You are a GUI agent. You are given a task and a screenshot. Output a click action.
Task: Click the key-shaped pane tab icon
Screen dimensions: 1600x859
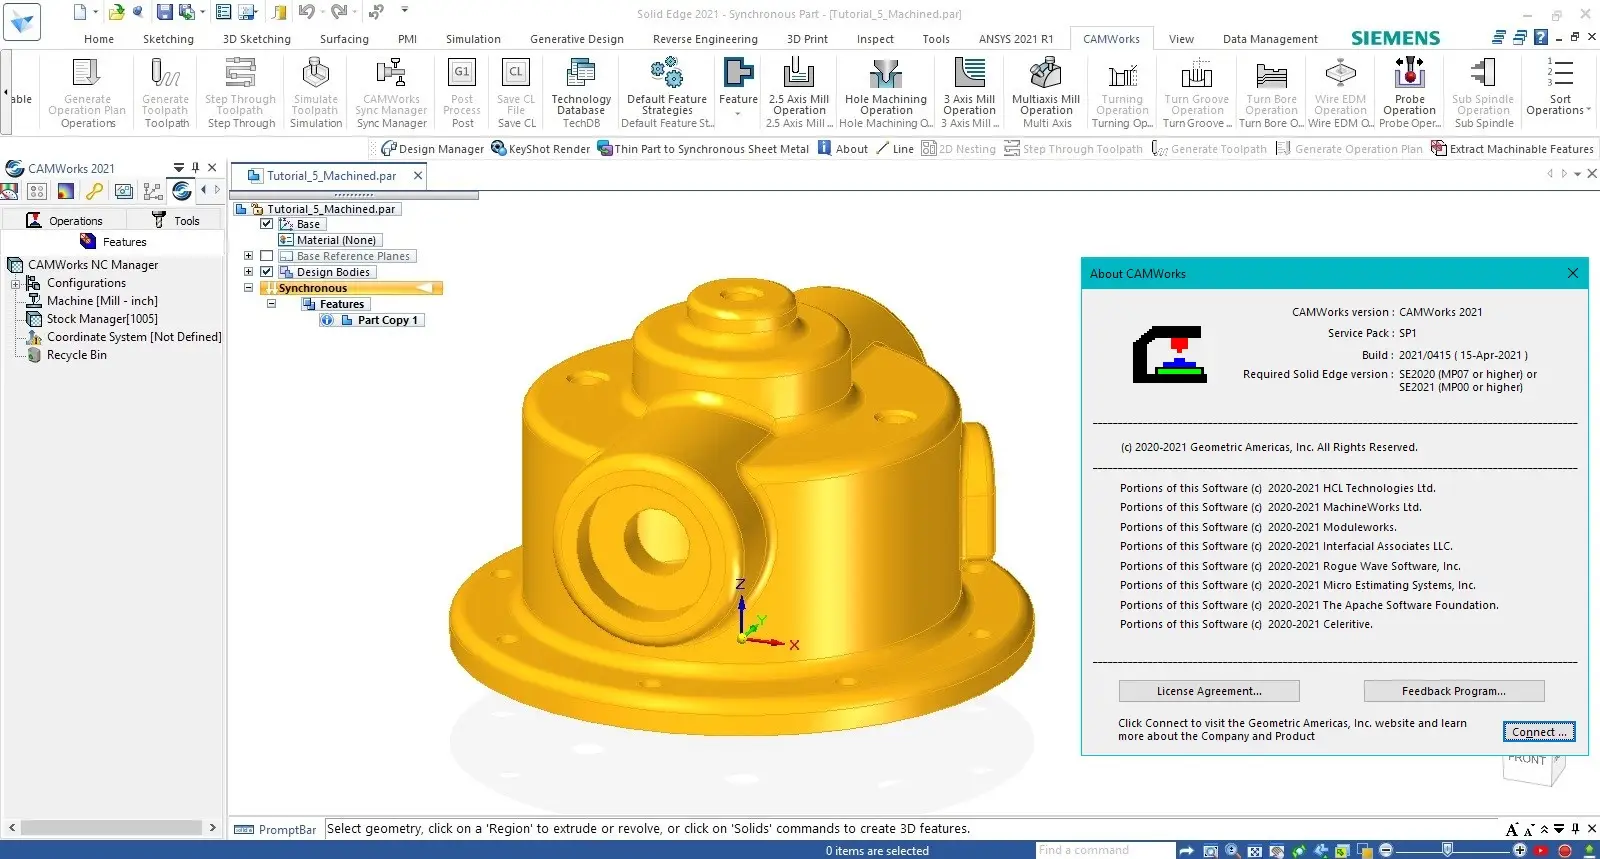pos(94,190)
